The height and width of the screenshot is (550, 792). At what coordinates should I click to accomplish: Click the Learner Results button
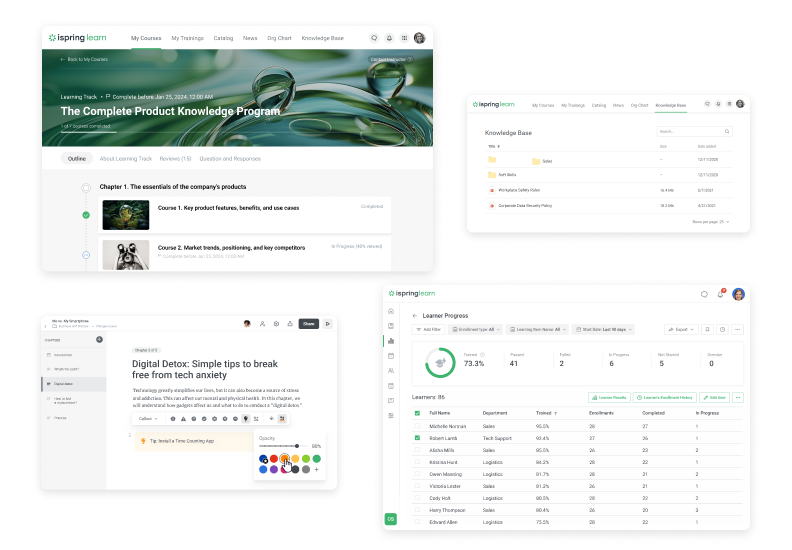(x=609, y=397)
